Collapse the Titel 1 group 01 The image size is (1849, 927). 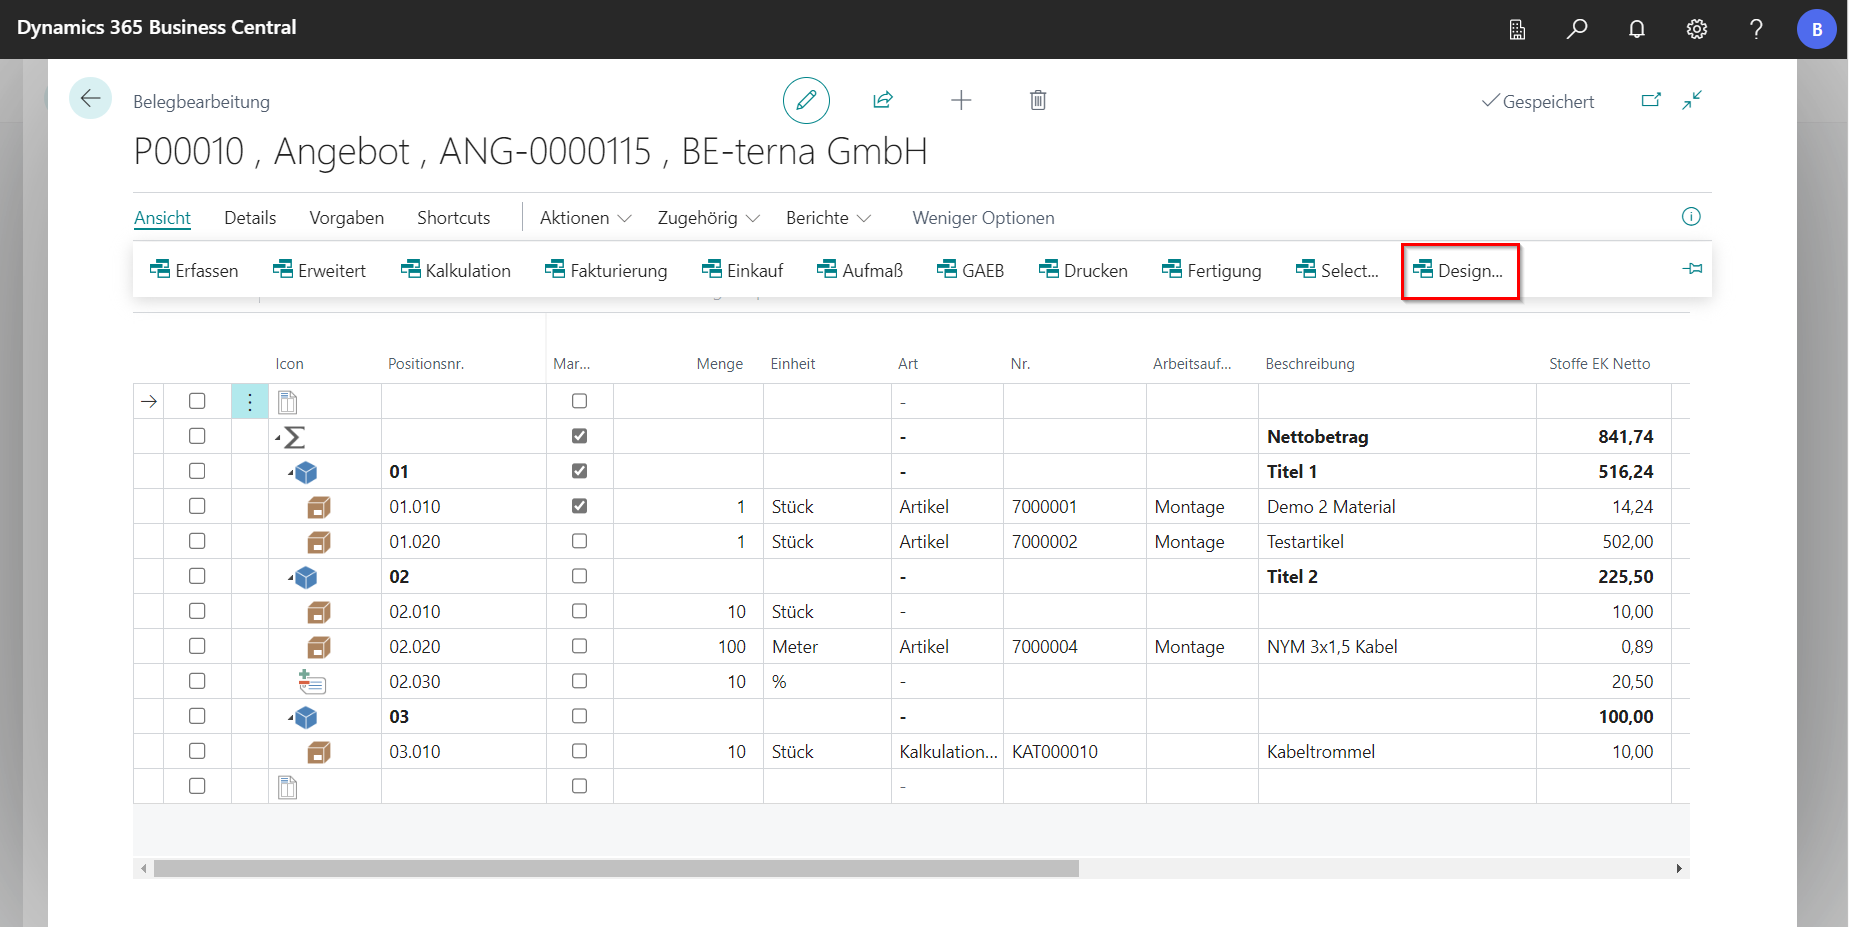tap(291, 472)
